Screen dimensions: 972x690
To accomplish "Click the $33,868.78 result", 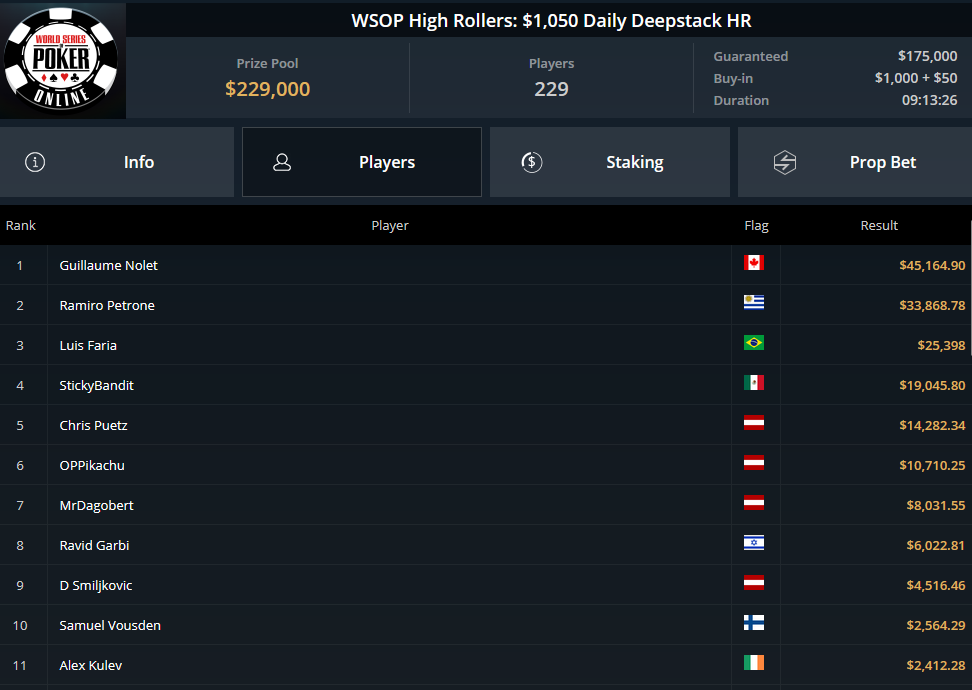I will 932,306.
